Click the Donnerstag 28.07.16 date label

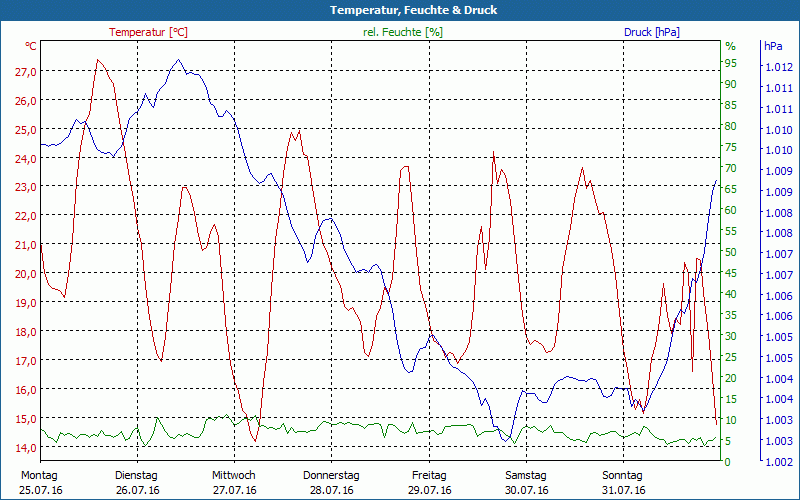pyautogui.click(x=331, y=482)
